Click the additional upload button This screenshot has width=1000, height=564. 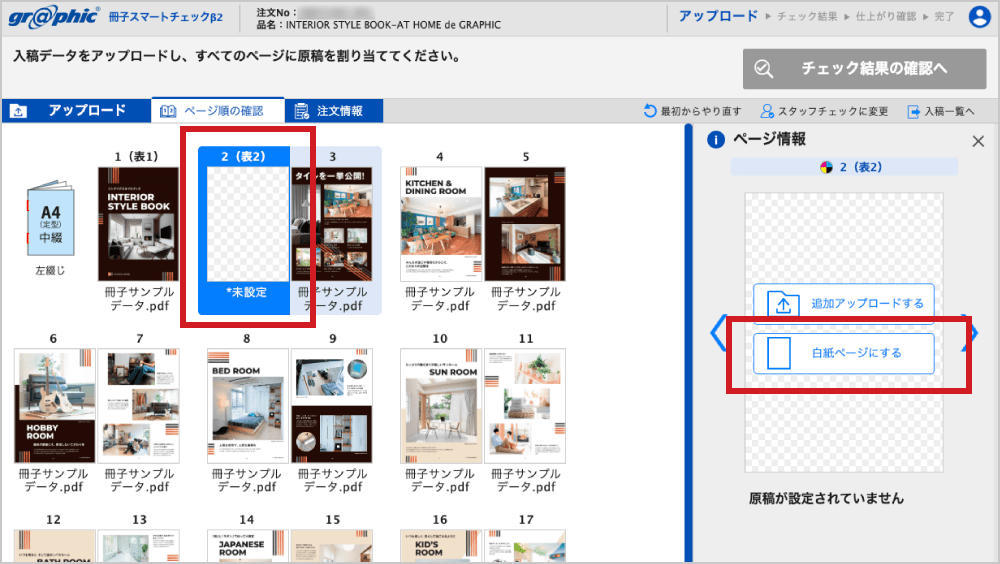(x=844, y=303)
